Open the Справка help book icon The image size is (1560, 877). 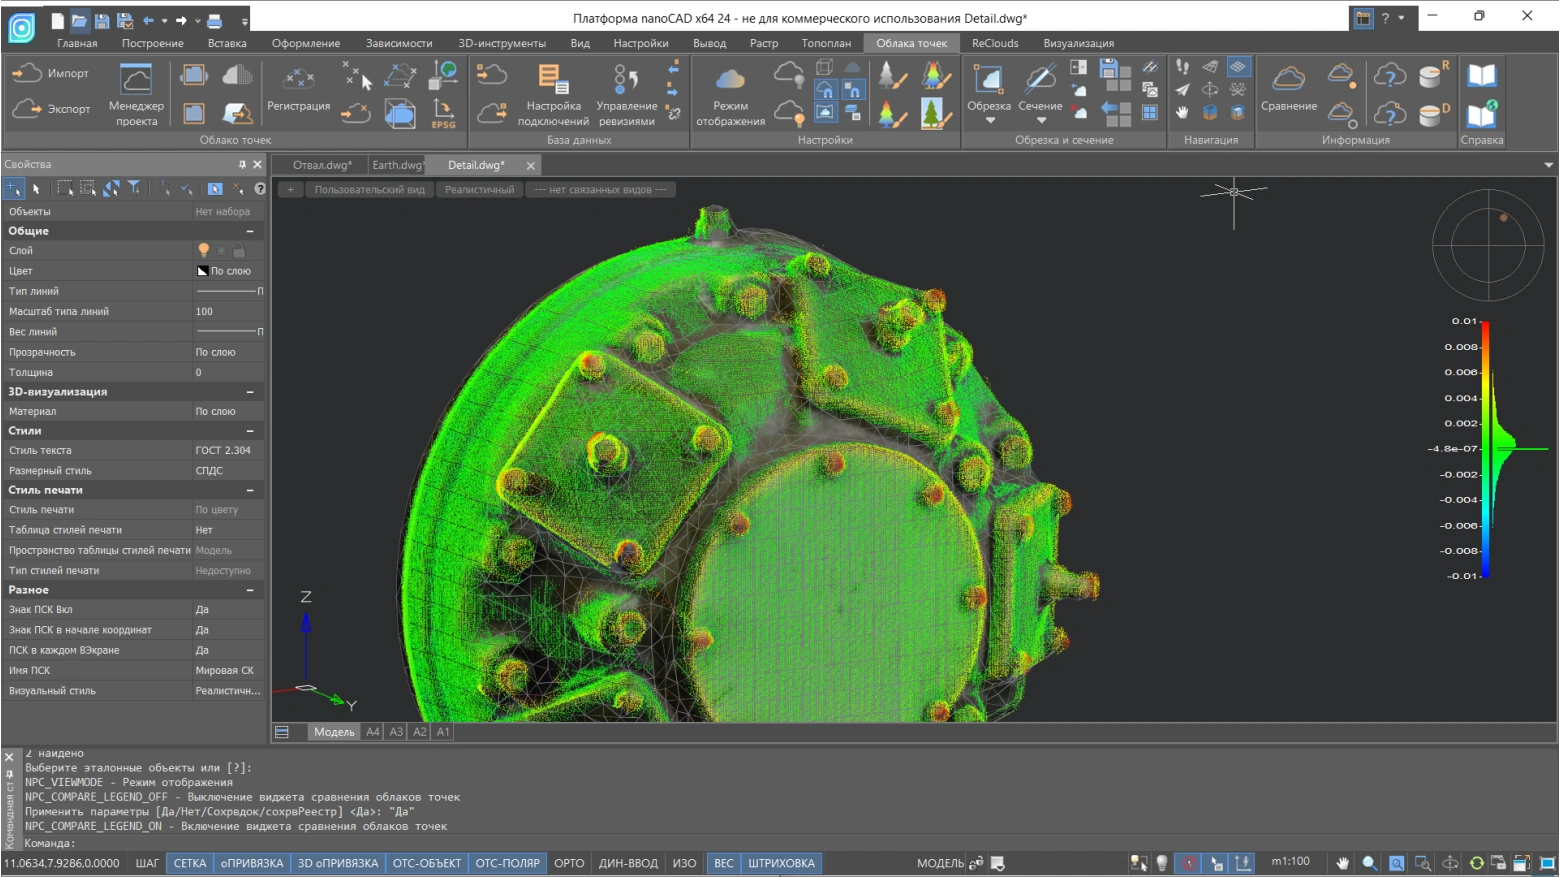pos(1481,76)
